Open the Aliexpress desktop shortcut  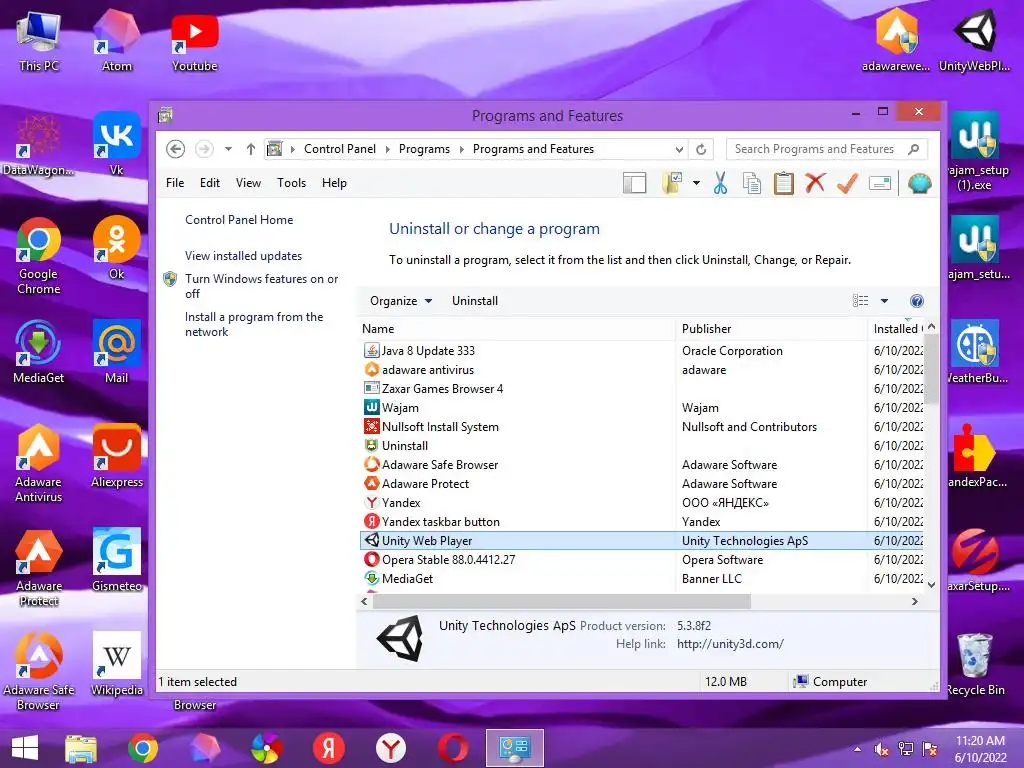[117, 456]
